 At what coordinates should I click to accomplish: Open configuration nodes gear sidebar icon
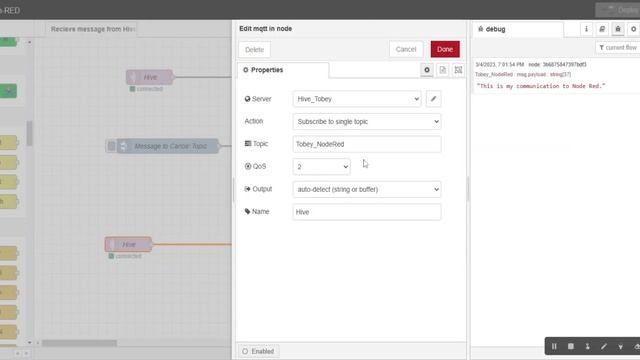pos(633,29)
